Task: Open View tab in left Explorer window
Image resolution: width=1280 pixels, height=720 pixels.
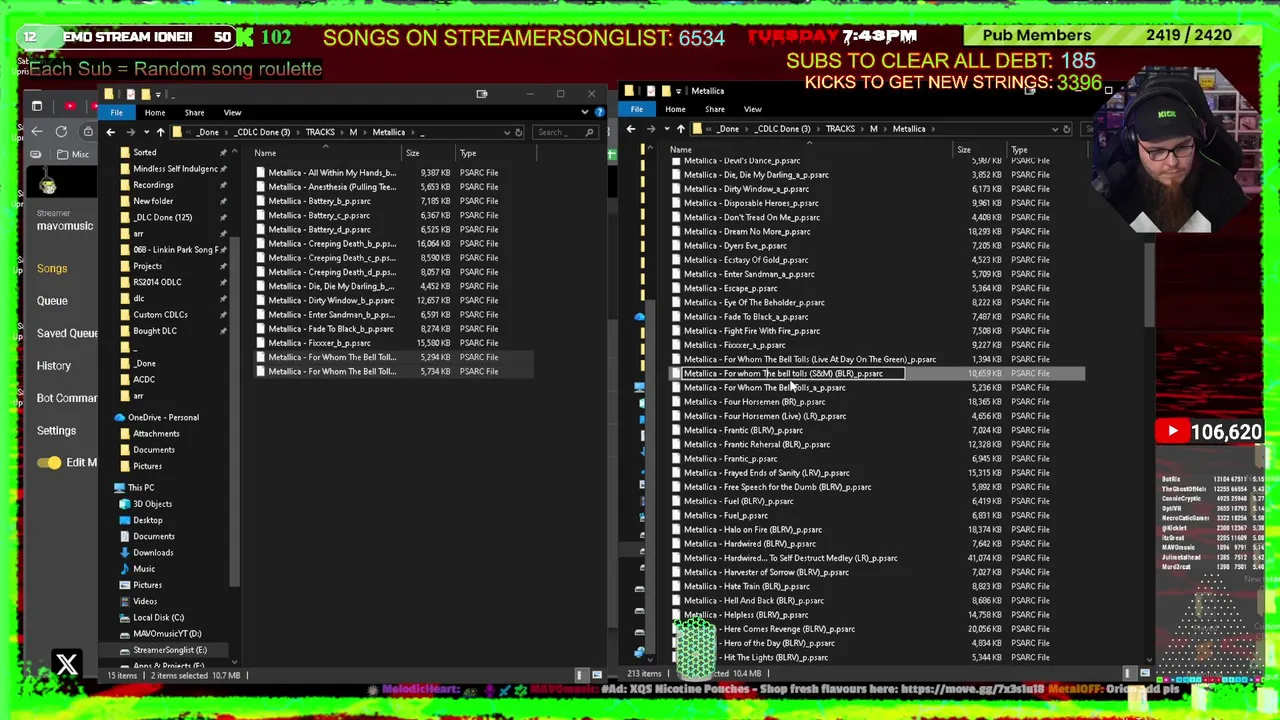Action: [x=232, y=112]
